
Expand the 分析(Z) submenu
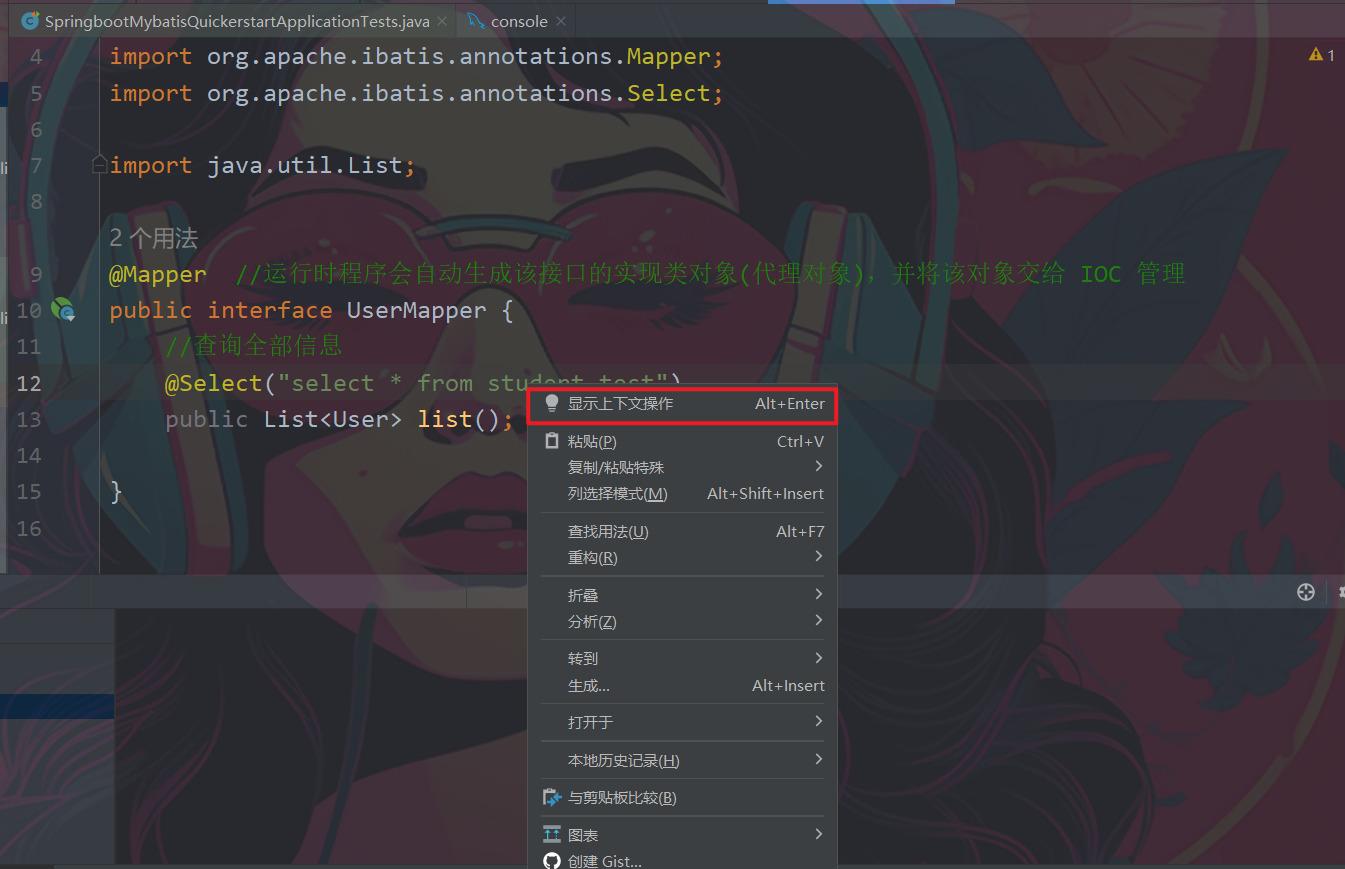pyautogui.click(x=682, y=621)
